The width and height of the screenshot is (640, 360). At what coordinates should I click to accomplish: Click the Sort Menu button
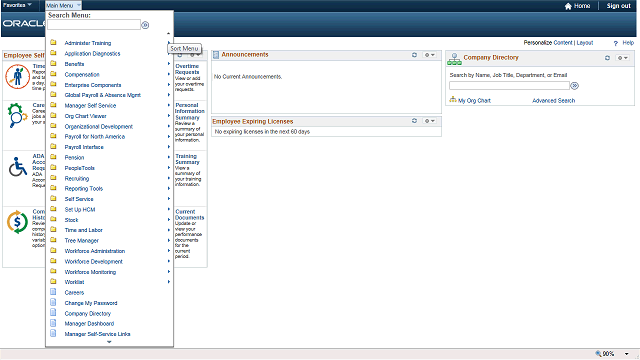click(184, 49)
